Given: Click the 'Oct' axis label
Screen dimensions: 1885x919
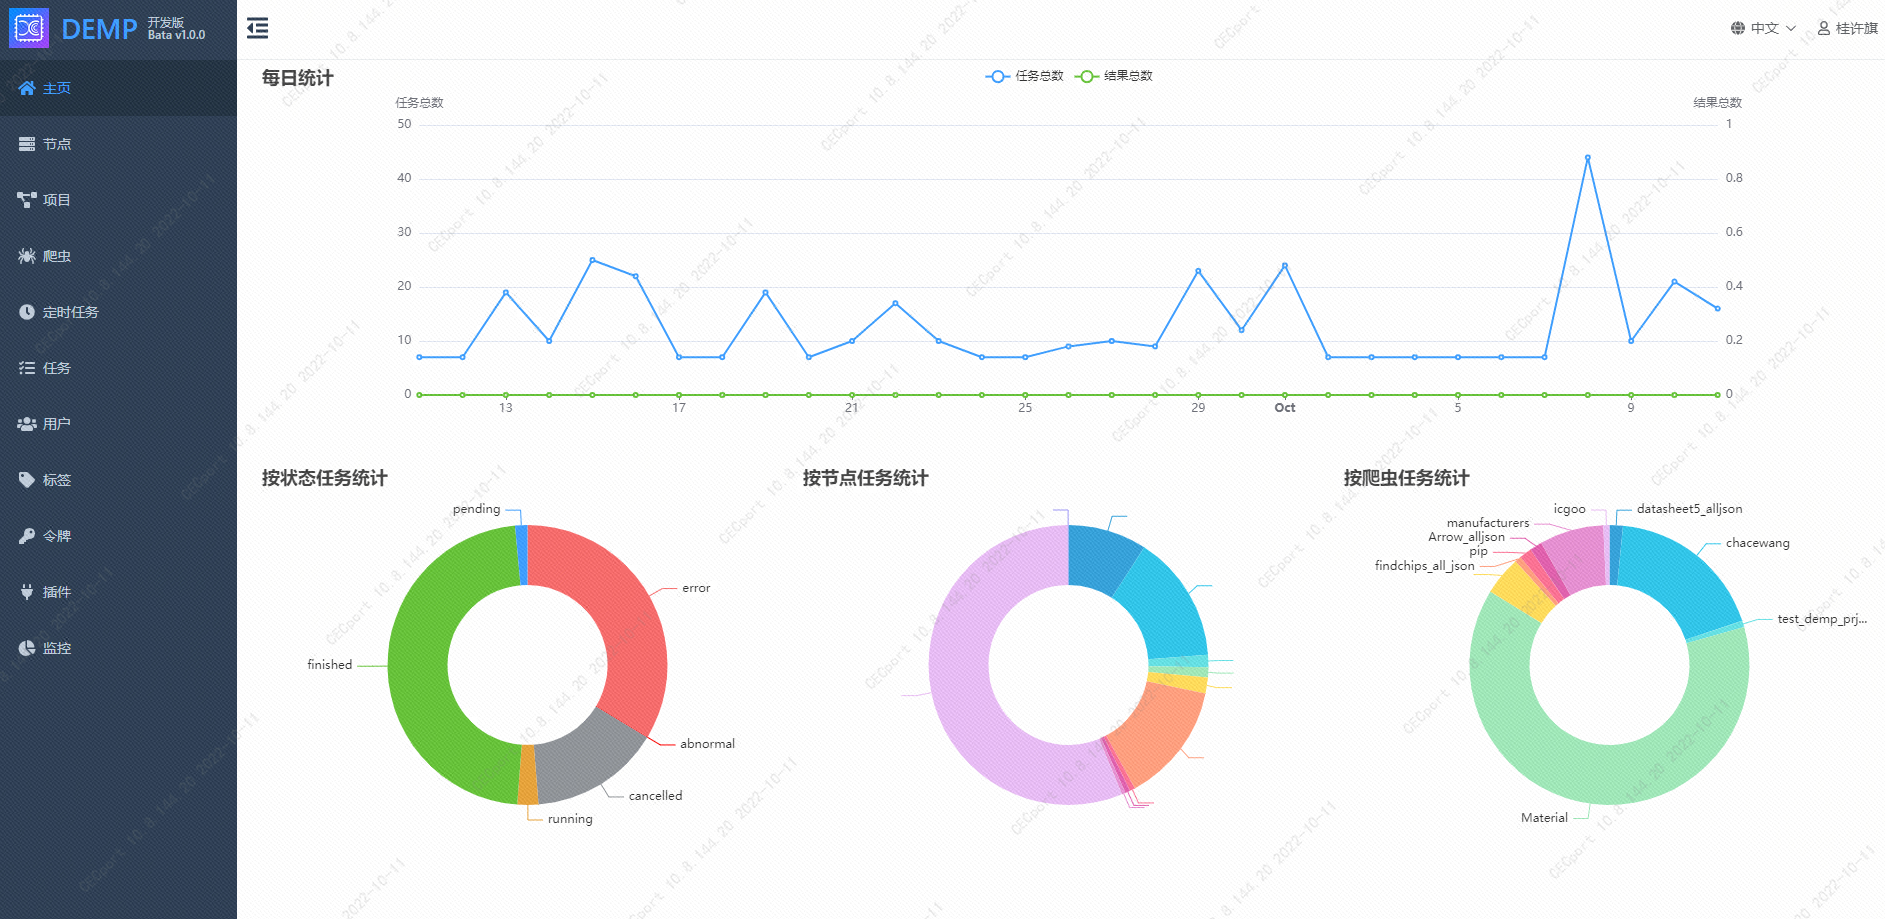Looking at the screenshot, I should [1285, 408].
